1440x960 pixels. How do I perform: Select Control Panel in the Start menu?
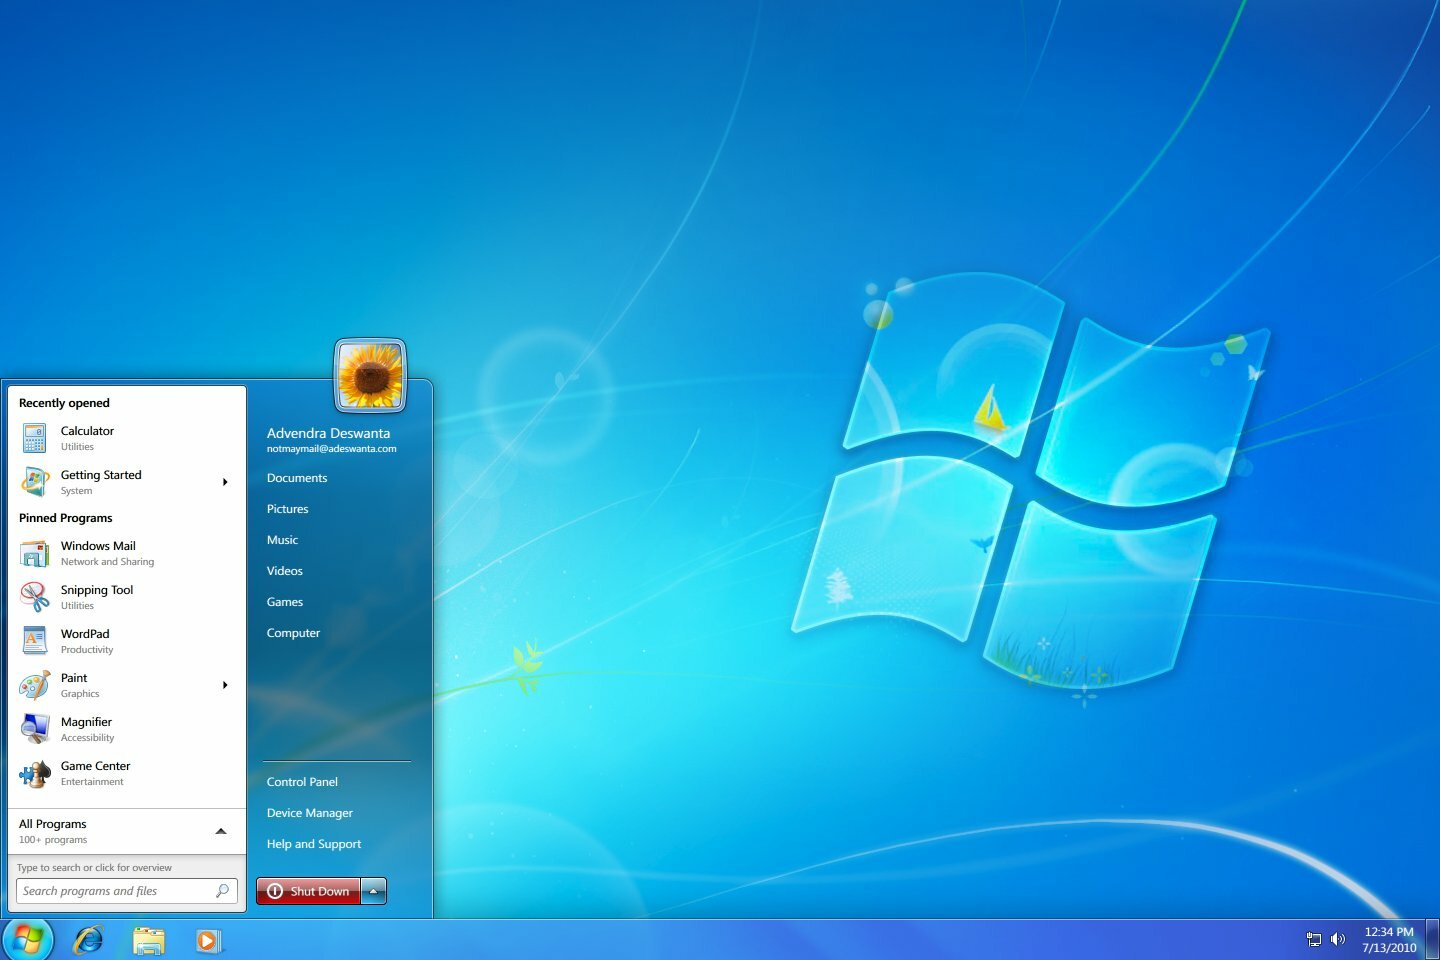pos(302,782)
